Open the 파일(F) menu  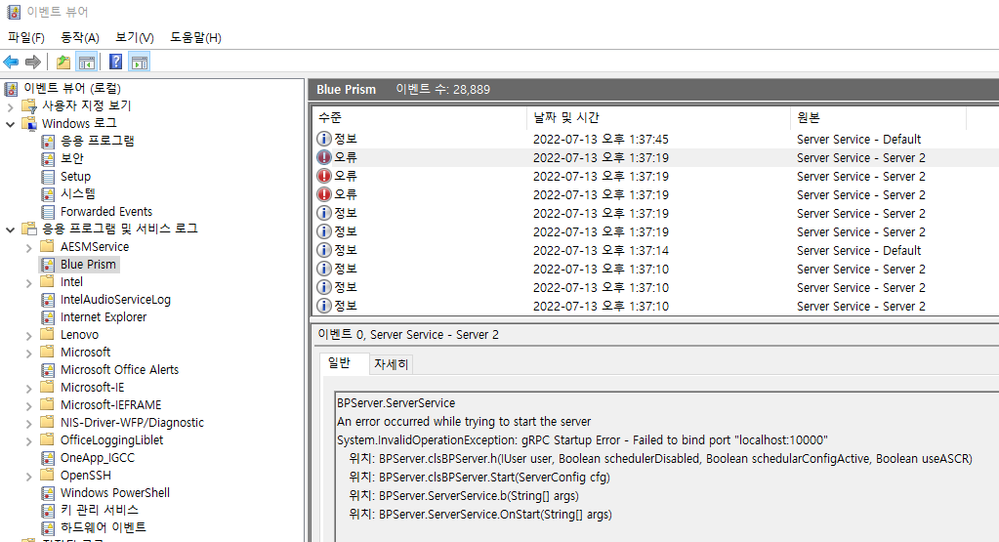point(26,38)
